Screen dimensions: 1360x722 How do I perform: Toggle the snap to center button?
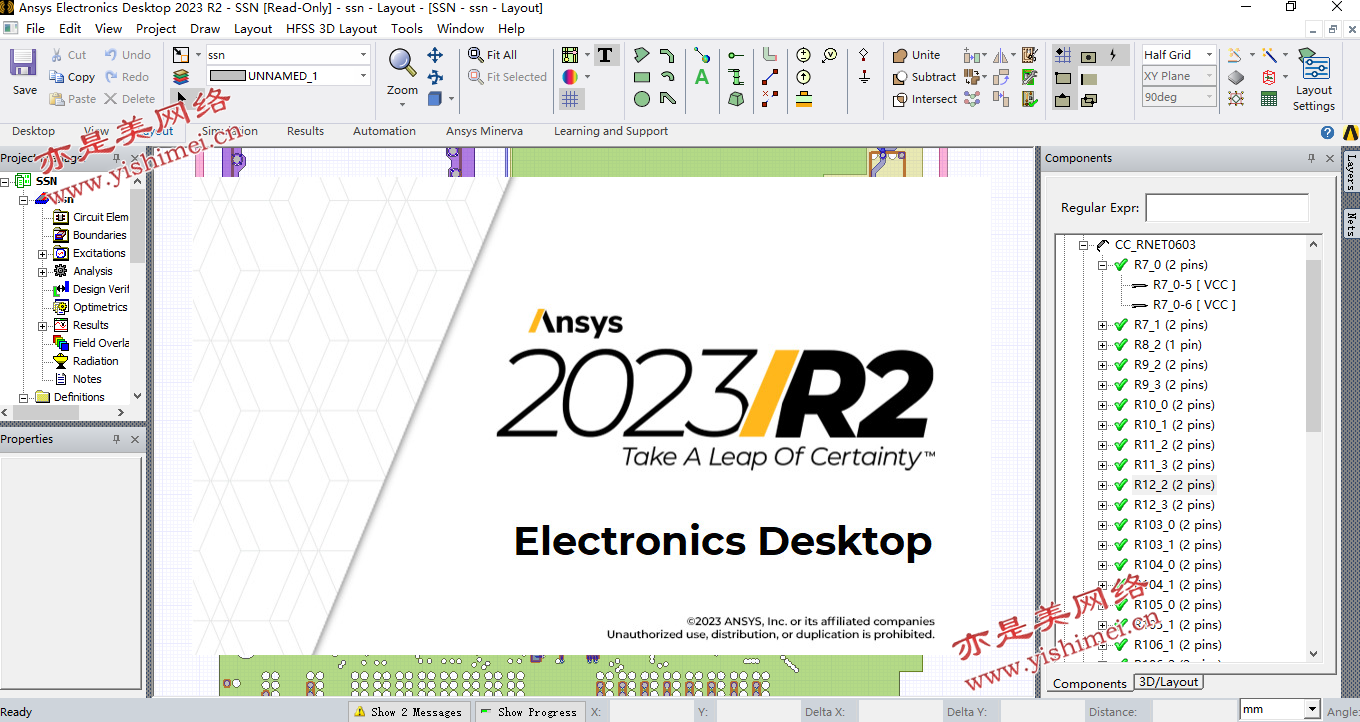point(1089,55)
